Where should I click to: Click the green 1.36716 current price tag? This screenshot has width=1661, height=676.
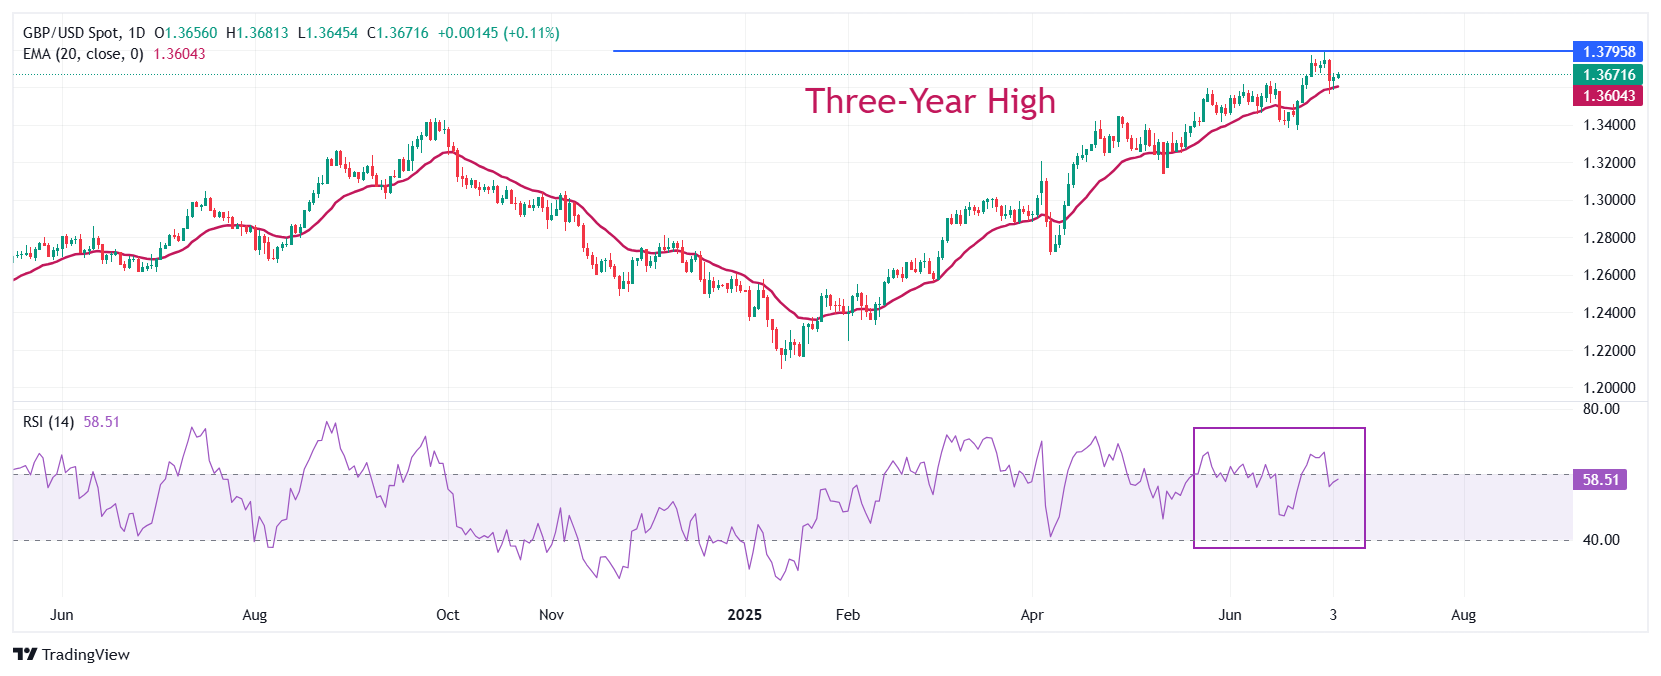(x=1608, y=75)
